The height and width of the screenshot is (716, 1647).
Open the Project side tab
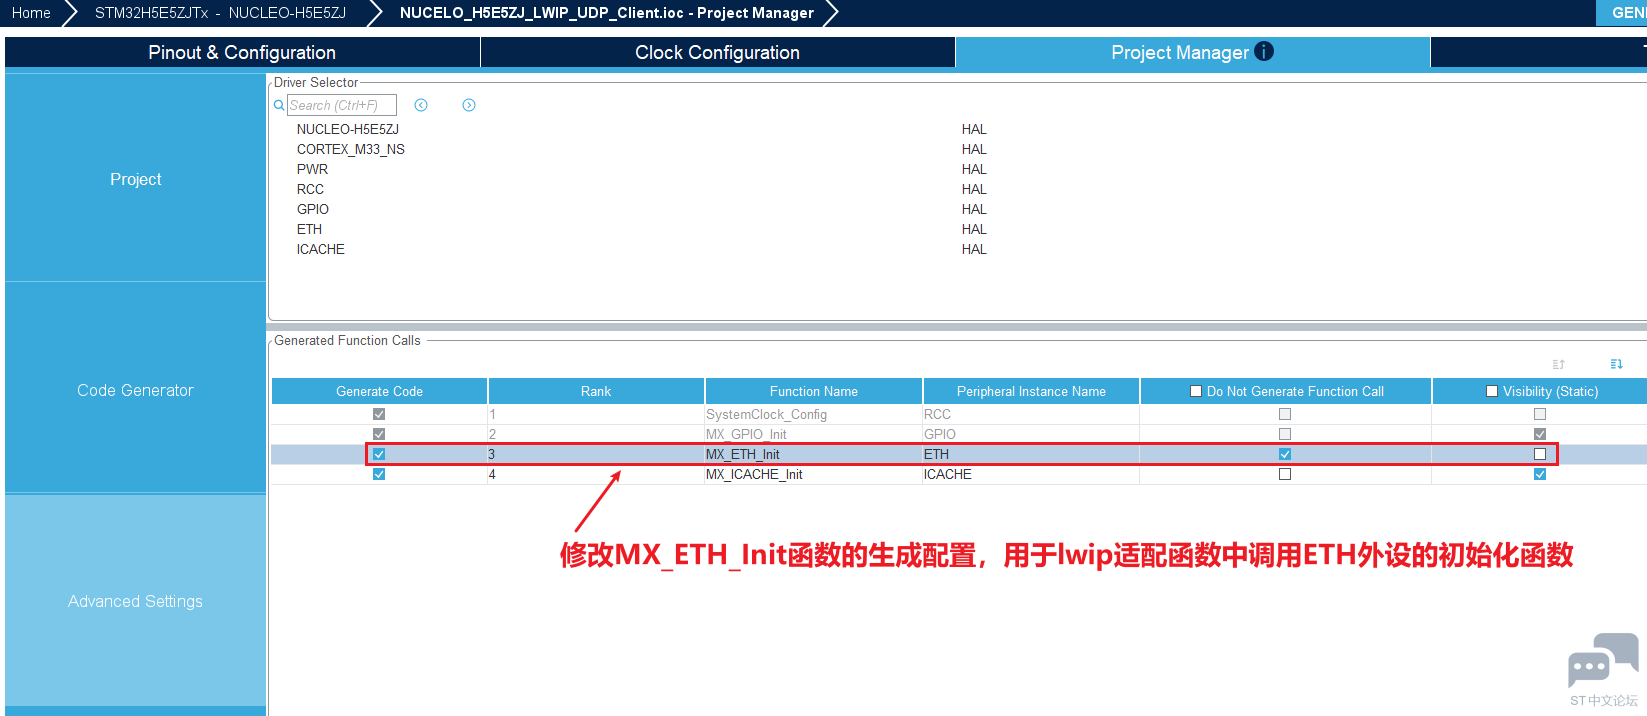(136, 179)
